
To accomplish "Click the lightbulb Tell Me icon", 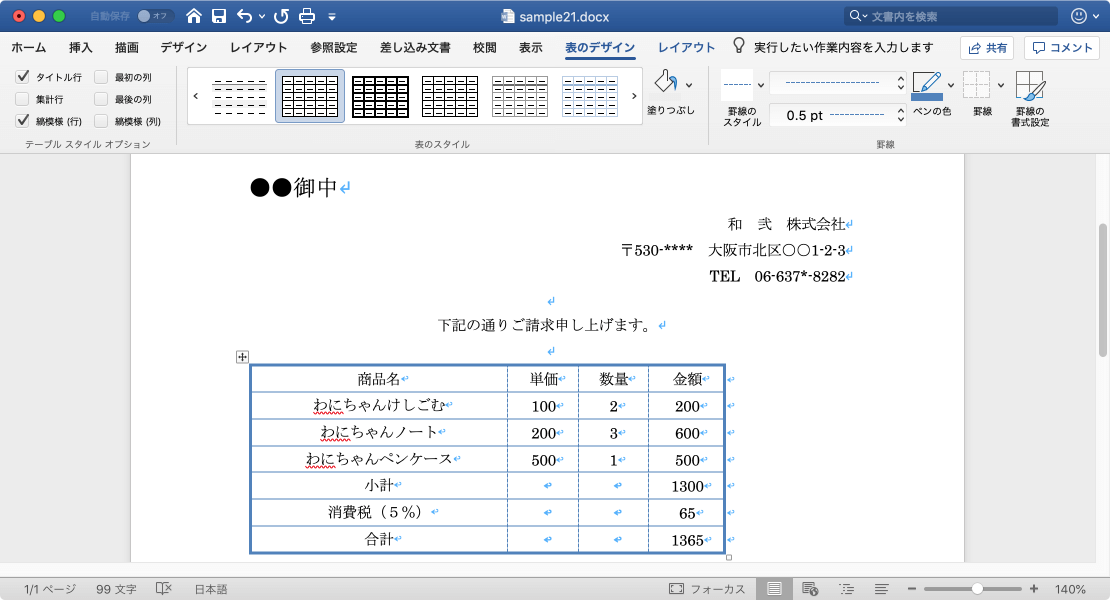I will [x=738, y=46].
